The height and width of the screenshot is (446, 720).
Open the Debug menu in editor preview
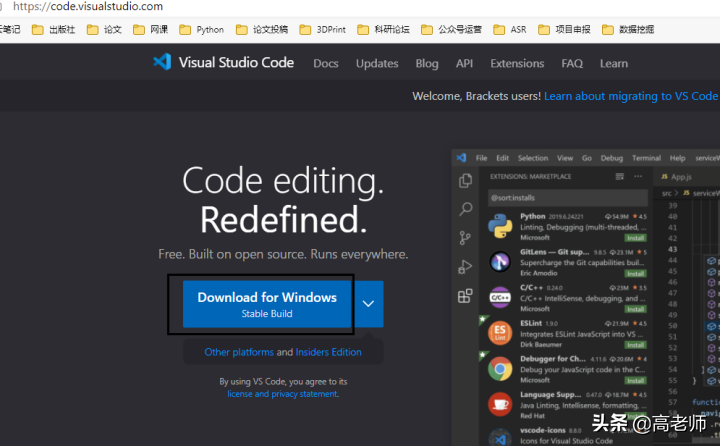[x=612, y=158]
